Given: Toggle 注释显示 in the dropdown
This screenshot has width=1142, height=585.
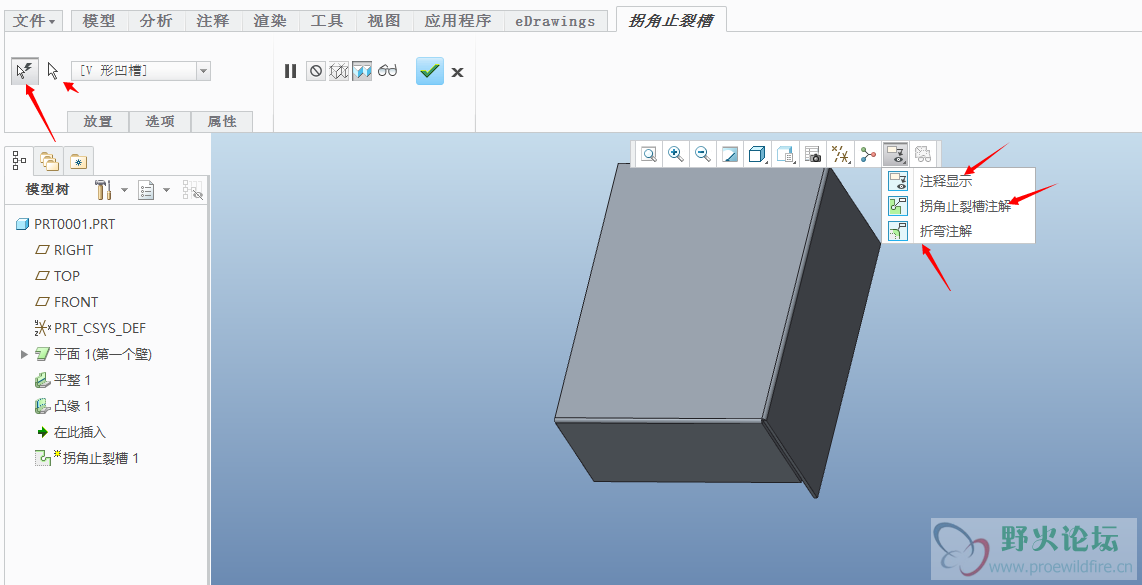Looking at the screenshot, I should [958, 181].
